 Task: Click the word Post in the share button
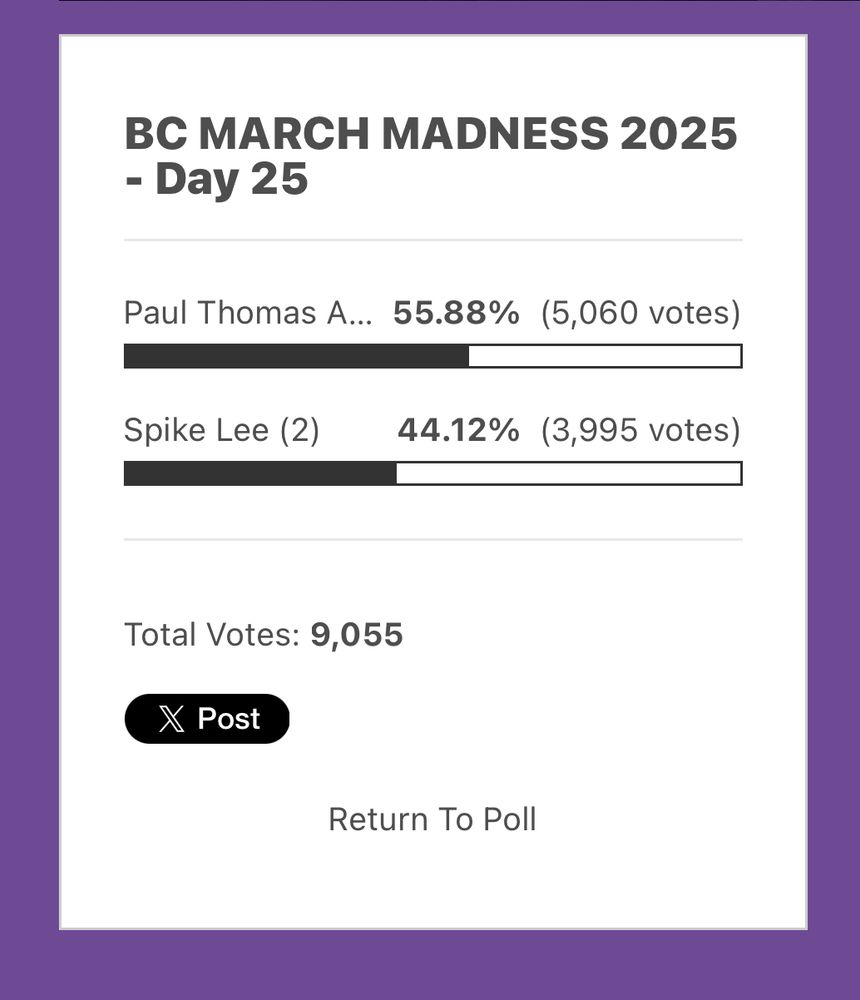pyautogui.click(x=228, y=719)
